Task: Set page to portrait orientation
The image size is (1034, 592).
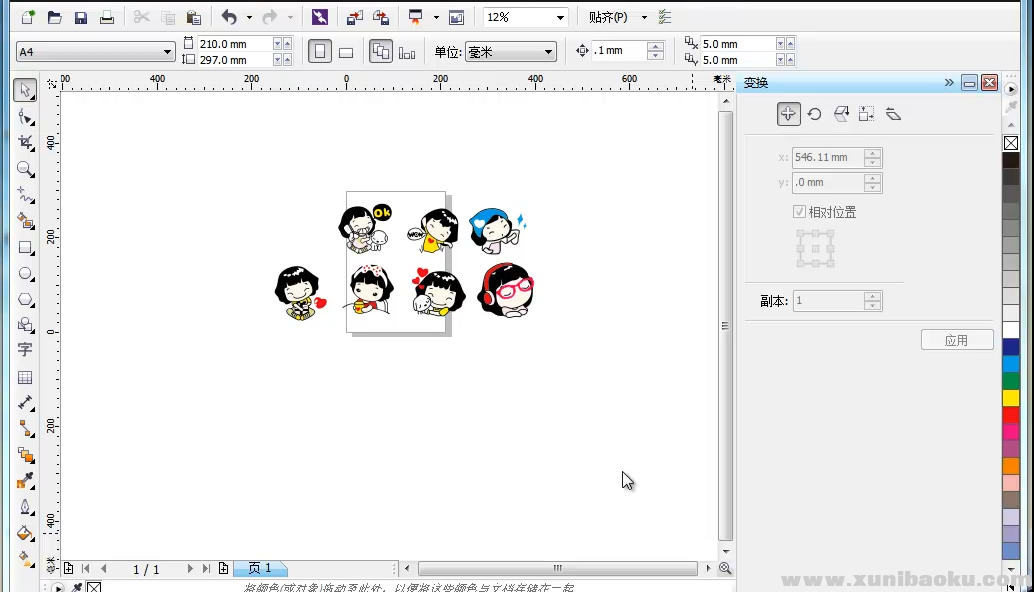Action: click(x=320, y=52)
